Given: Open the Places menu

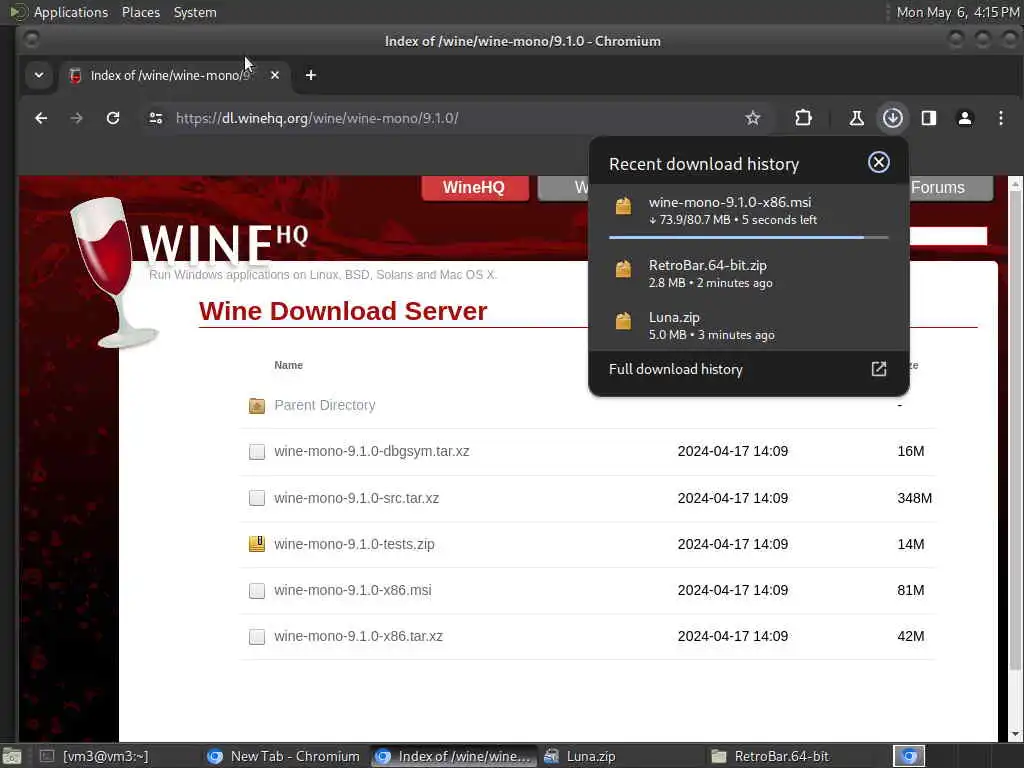Looking at the screenshot, I should click(140, 12).
